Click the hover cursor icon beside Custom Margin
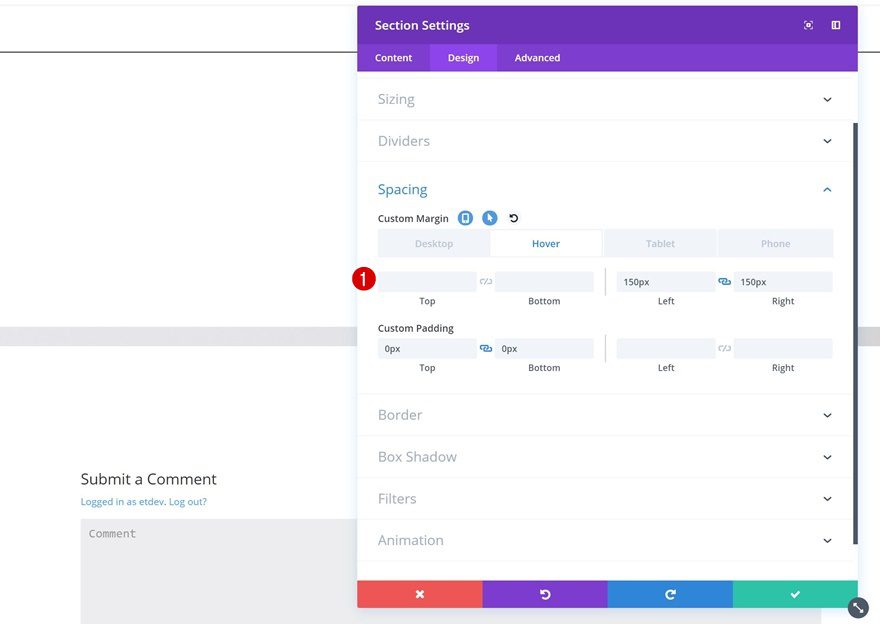 pos(489,218)
